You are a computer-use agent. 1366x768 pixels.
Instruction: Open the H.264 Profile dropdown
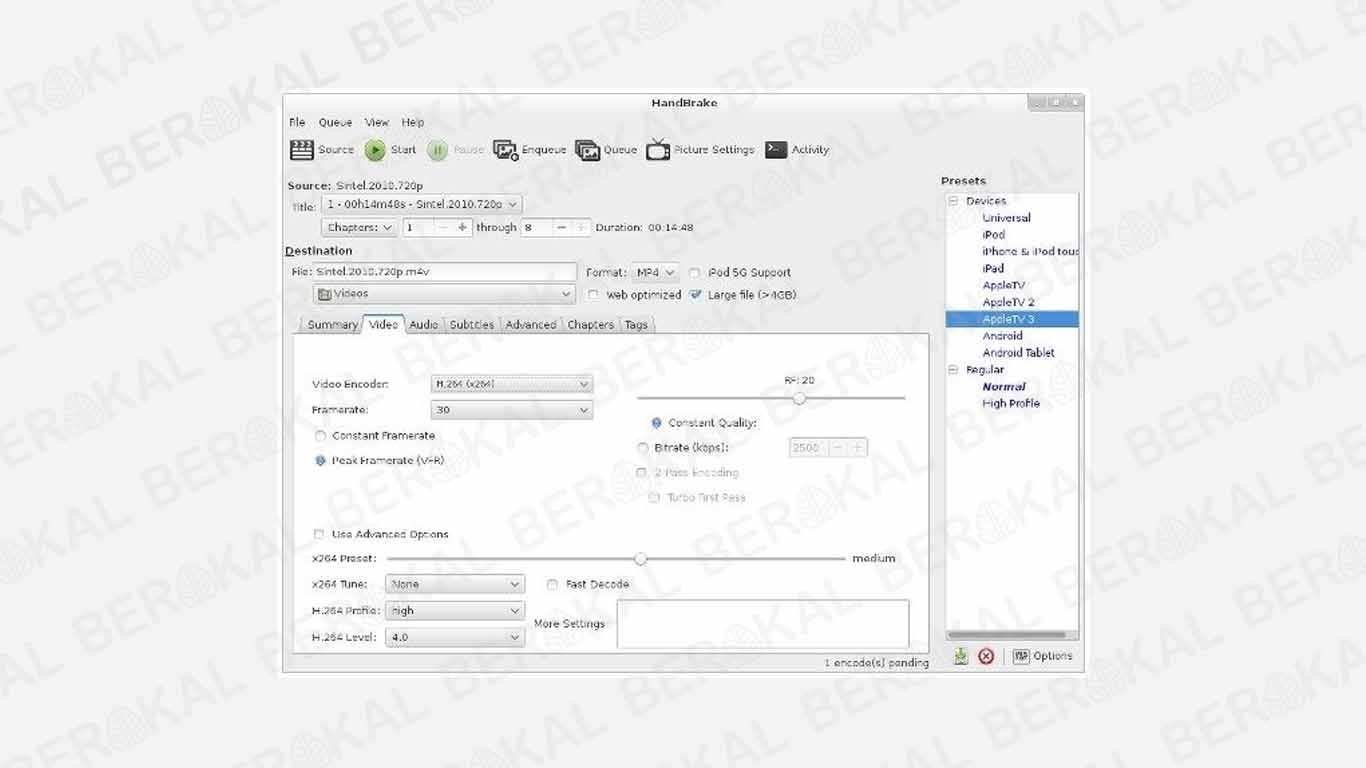[455, 611]
